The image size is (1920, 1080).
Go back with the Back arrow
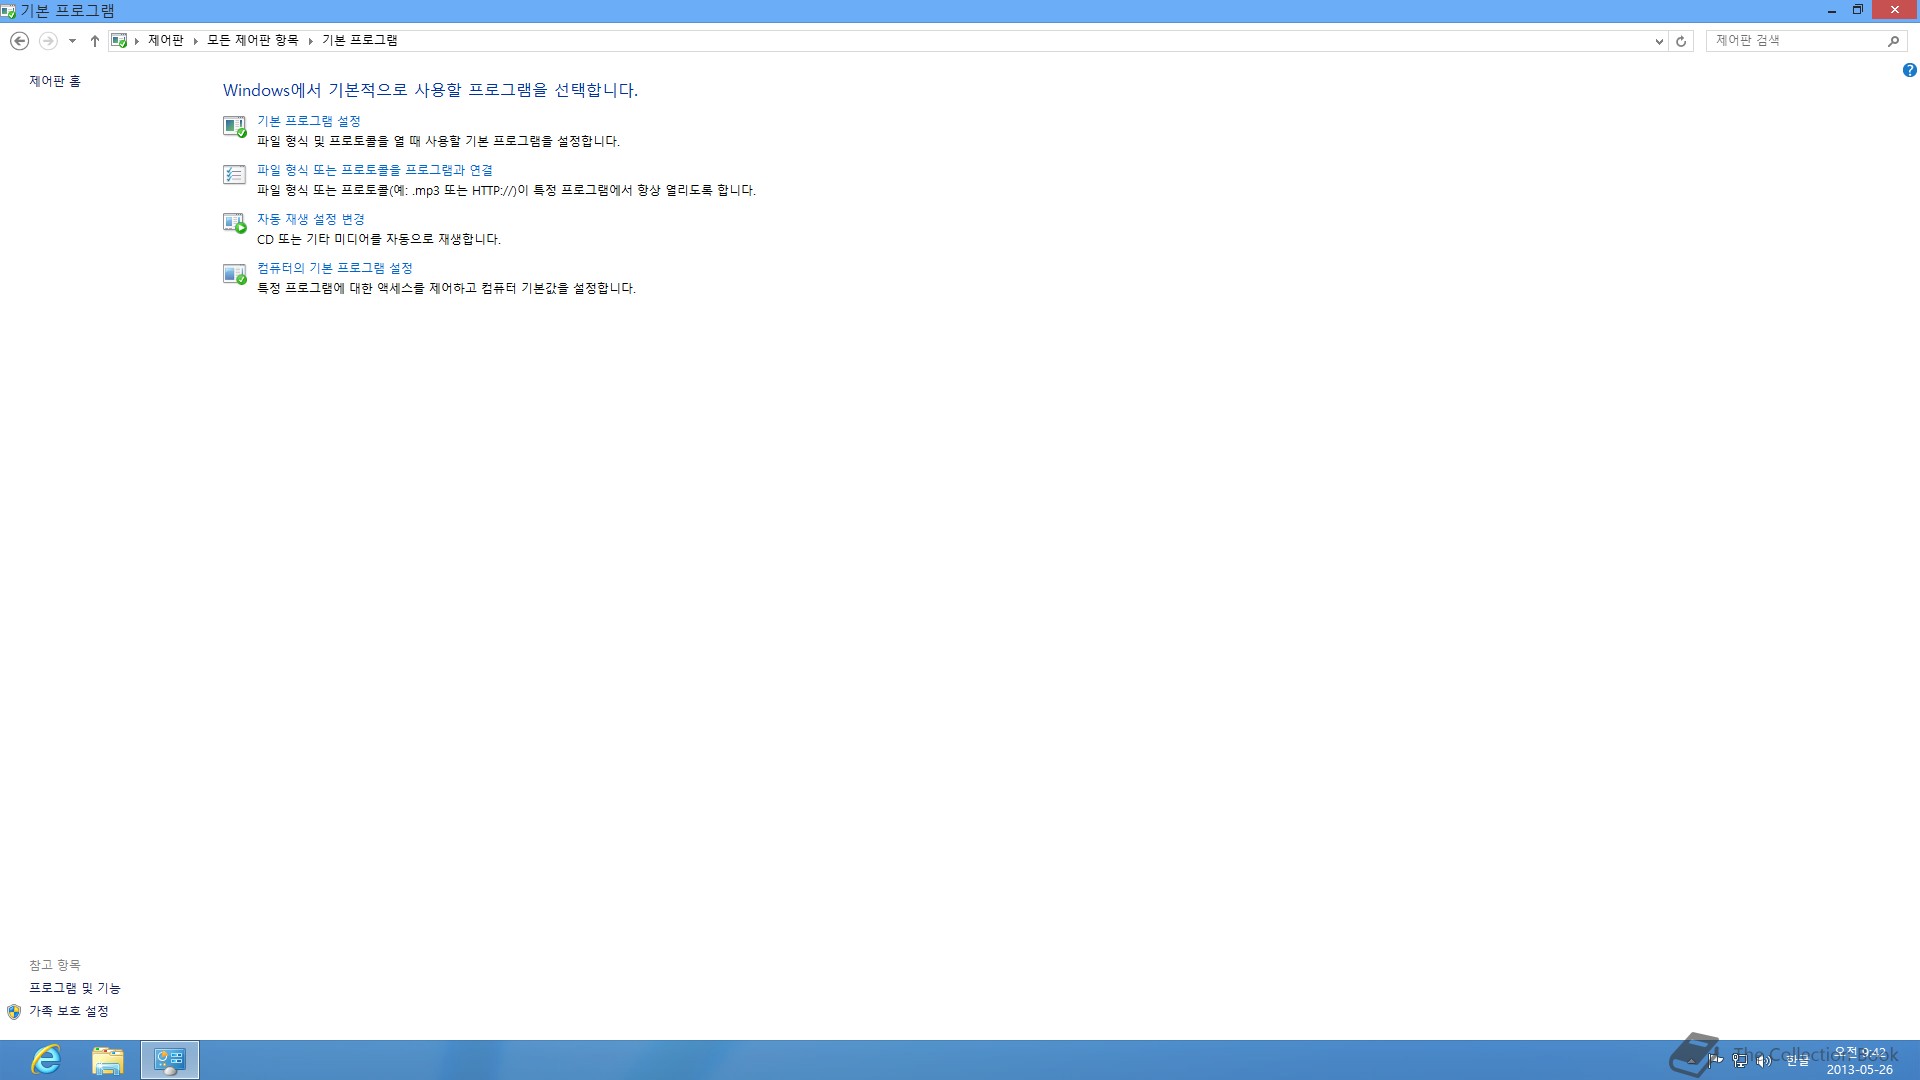pos(19,41)
